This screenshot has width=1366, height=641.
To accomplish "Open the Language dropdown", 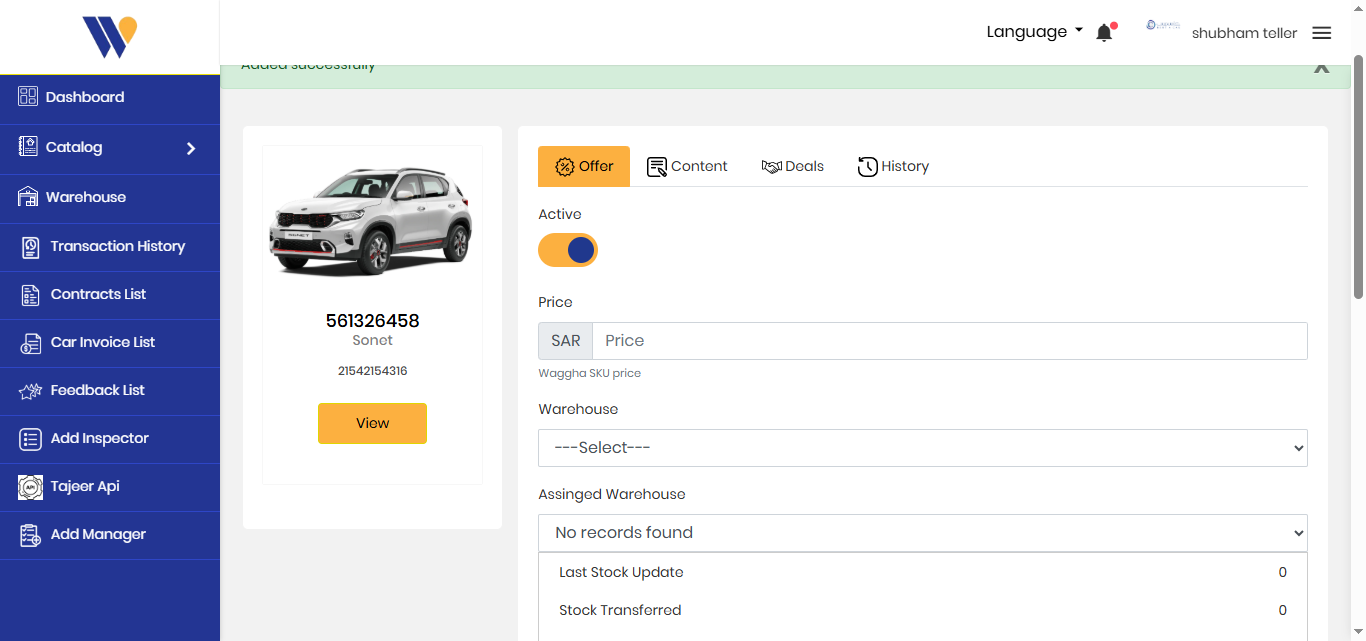I will 1034,31.
